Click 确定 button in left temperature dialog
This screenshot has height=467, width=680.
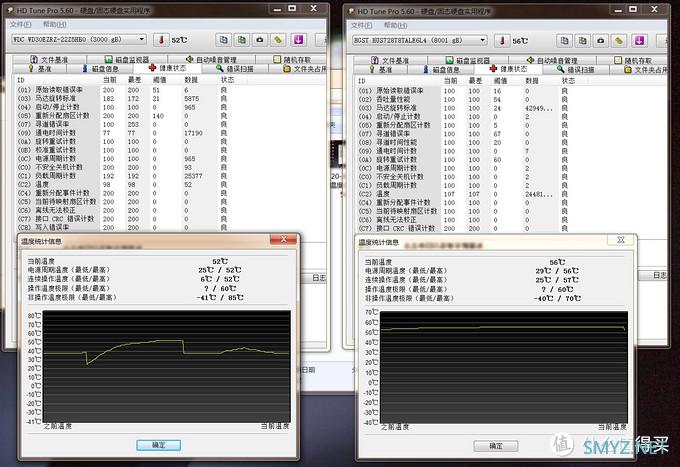(158, 445)
